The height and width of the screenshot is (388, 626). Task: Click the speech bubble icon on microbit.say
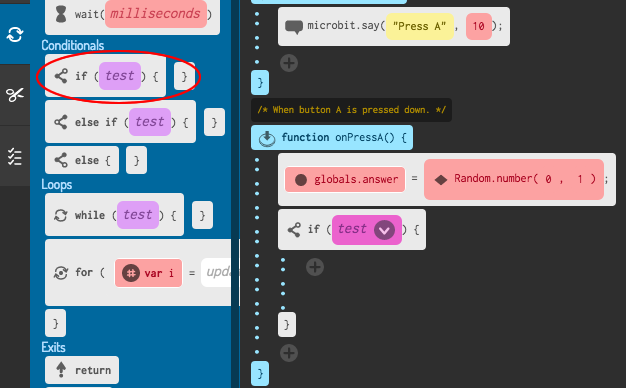click(294, 27)
